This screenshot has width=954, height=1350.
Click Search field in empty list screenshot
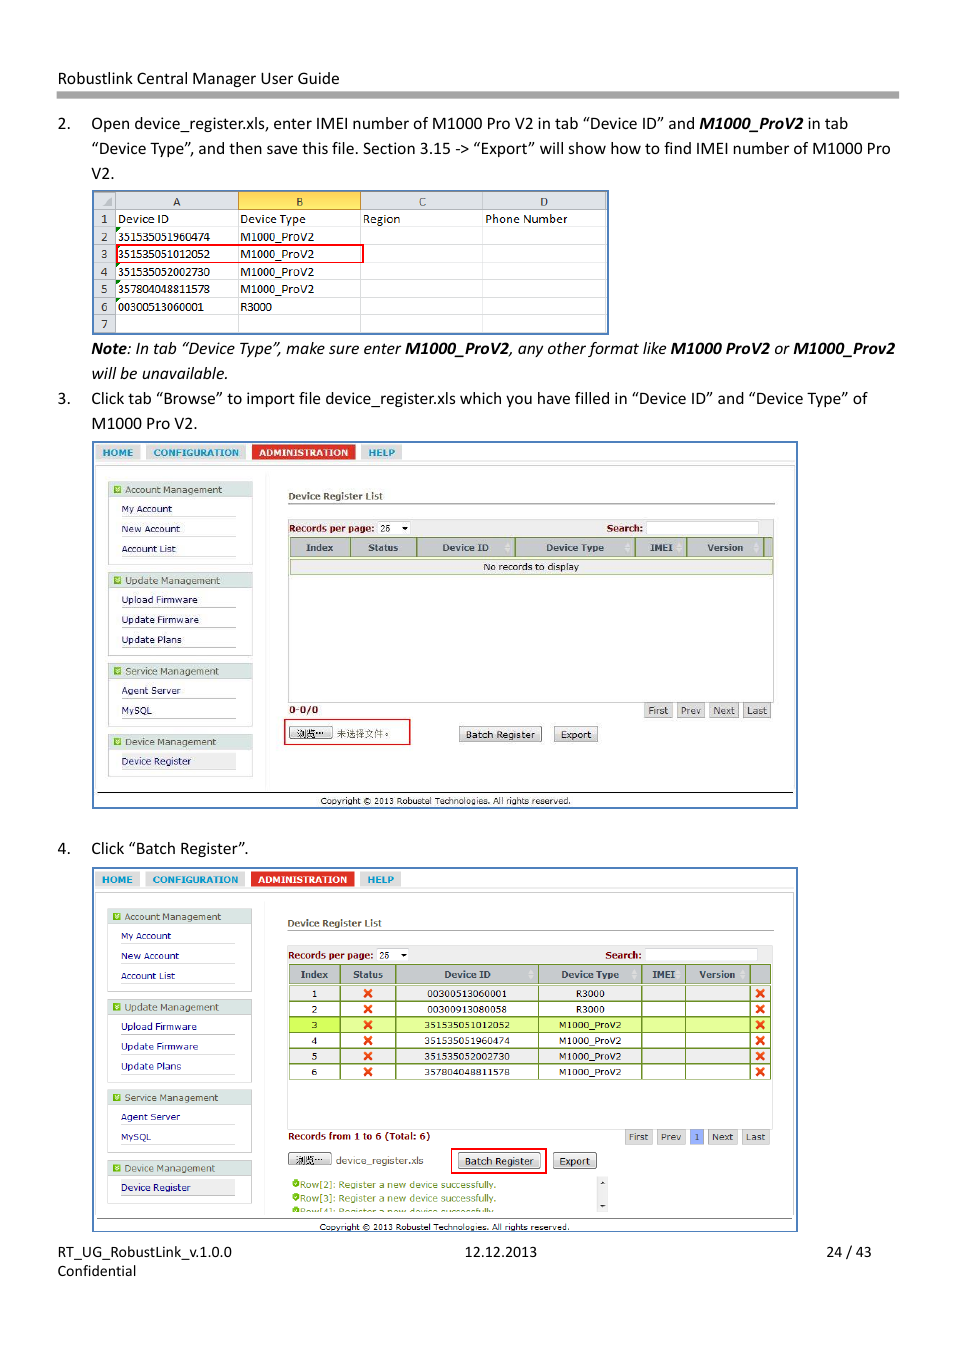point(702,528)
